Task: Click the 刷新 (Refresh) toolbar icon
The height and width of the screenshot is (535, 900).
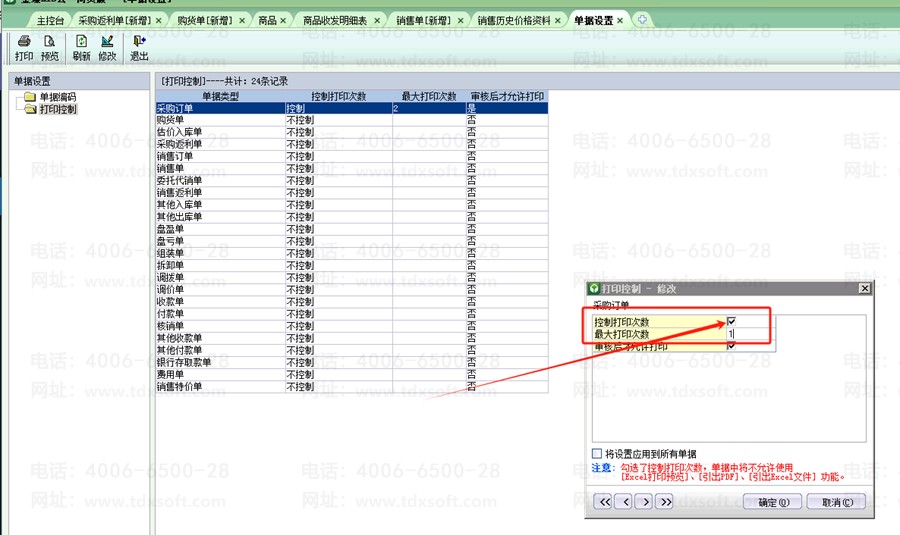Action: pos(81,47)
